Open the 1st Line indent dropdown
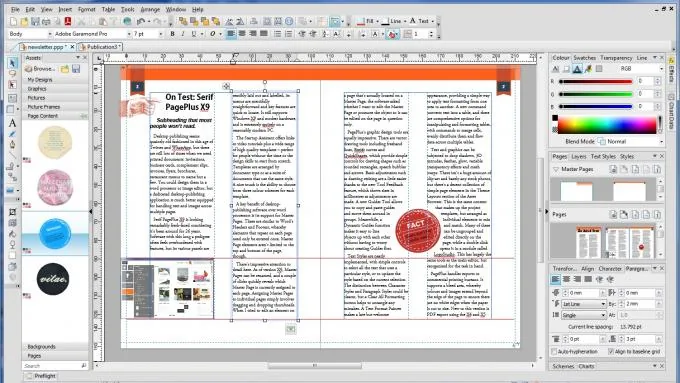The width and height of the screenshot is (680, 383). coord(584,304)
